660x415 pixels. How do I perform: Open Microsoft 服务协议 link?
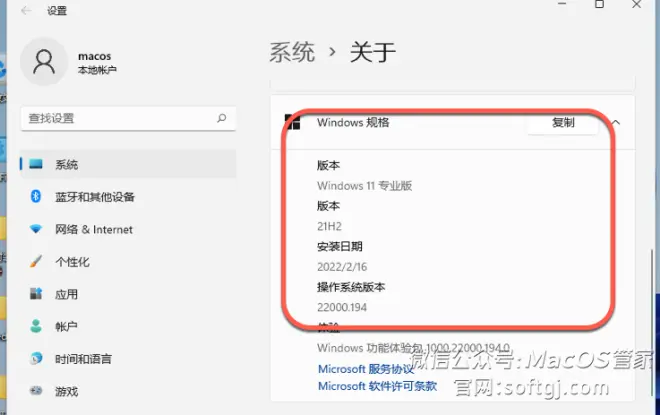(366, 369)
